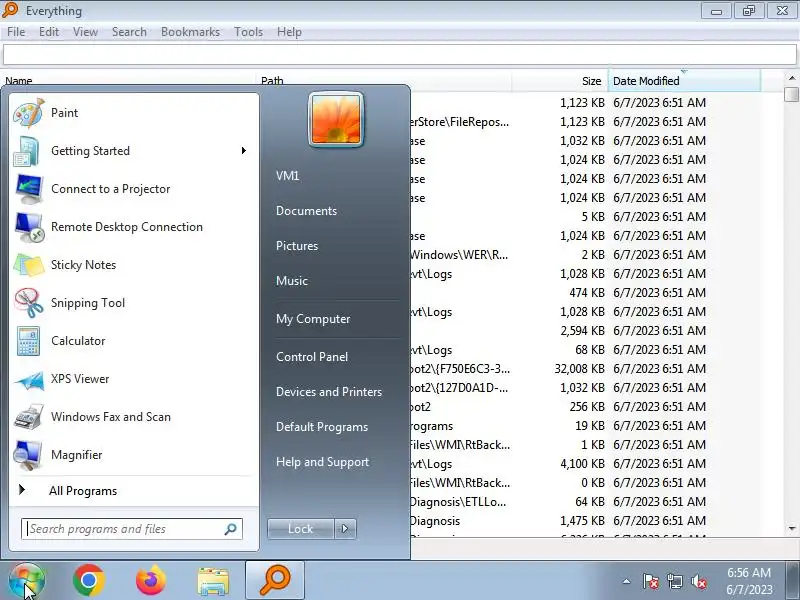Open the Edit menu
This screenshot has width=800, height=600.
(x=49, y=32)
